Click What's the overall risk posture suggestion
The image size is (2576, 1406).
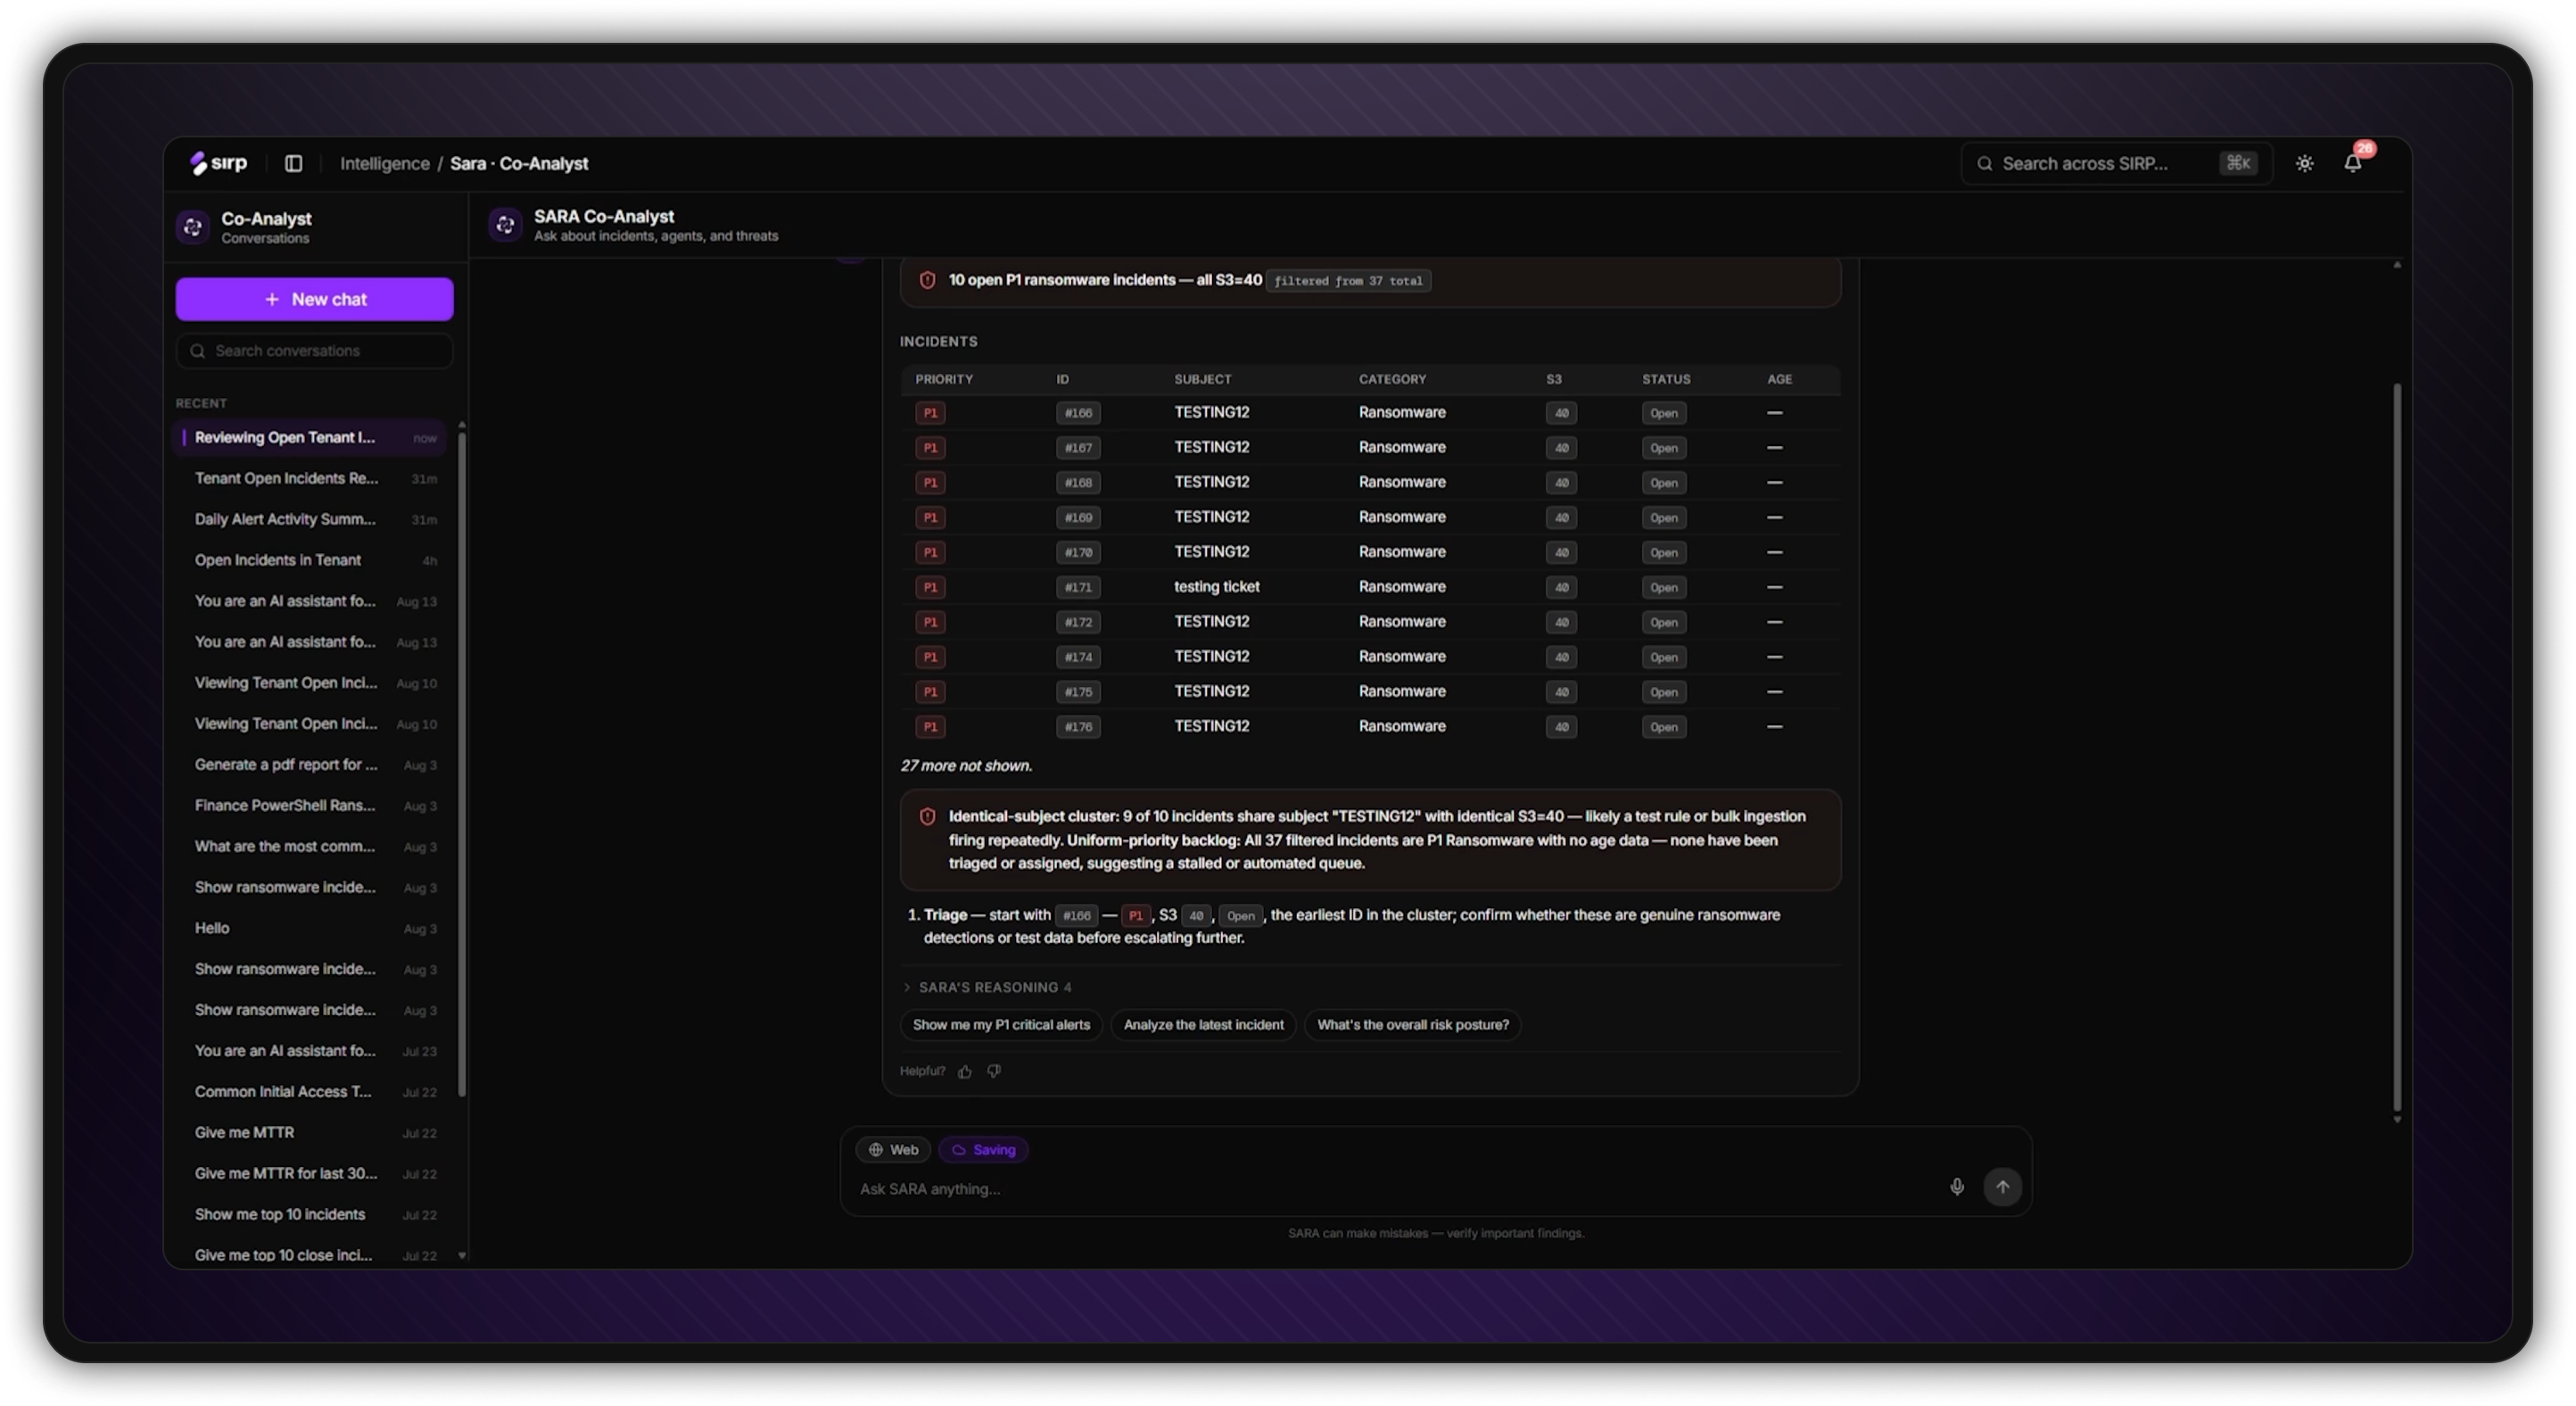click(x=1412, y=1025)
